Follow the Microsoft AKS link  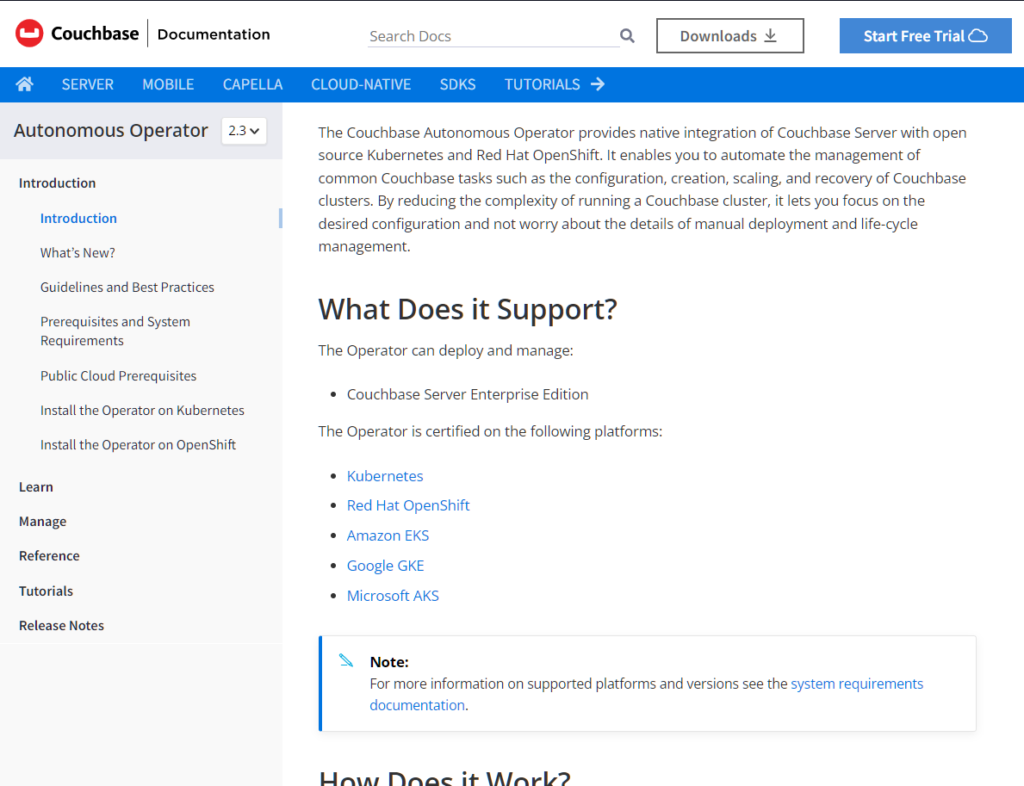392,595
